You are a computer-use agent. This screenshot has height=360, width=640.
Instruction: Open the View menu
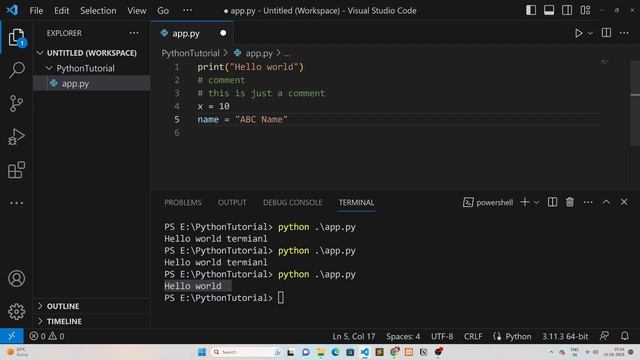(137, 11)
